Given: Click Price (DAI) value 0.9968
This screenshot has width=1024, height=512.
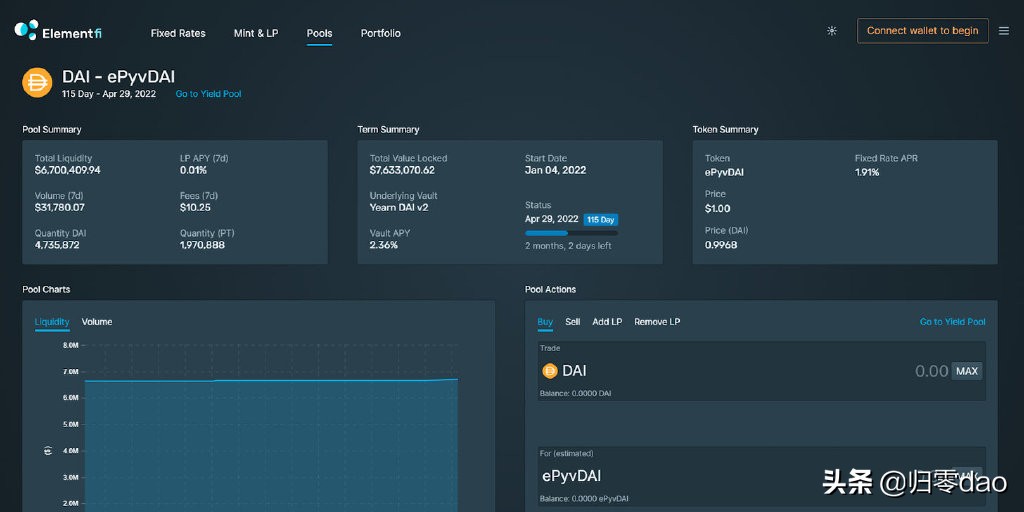Looking at the screenshot, I should click(x=721, y=245).
